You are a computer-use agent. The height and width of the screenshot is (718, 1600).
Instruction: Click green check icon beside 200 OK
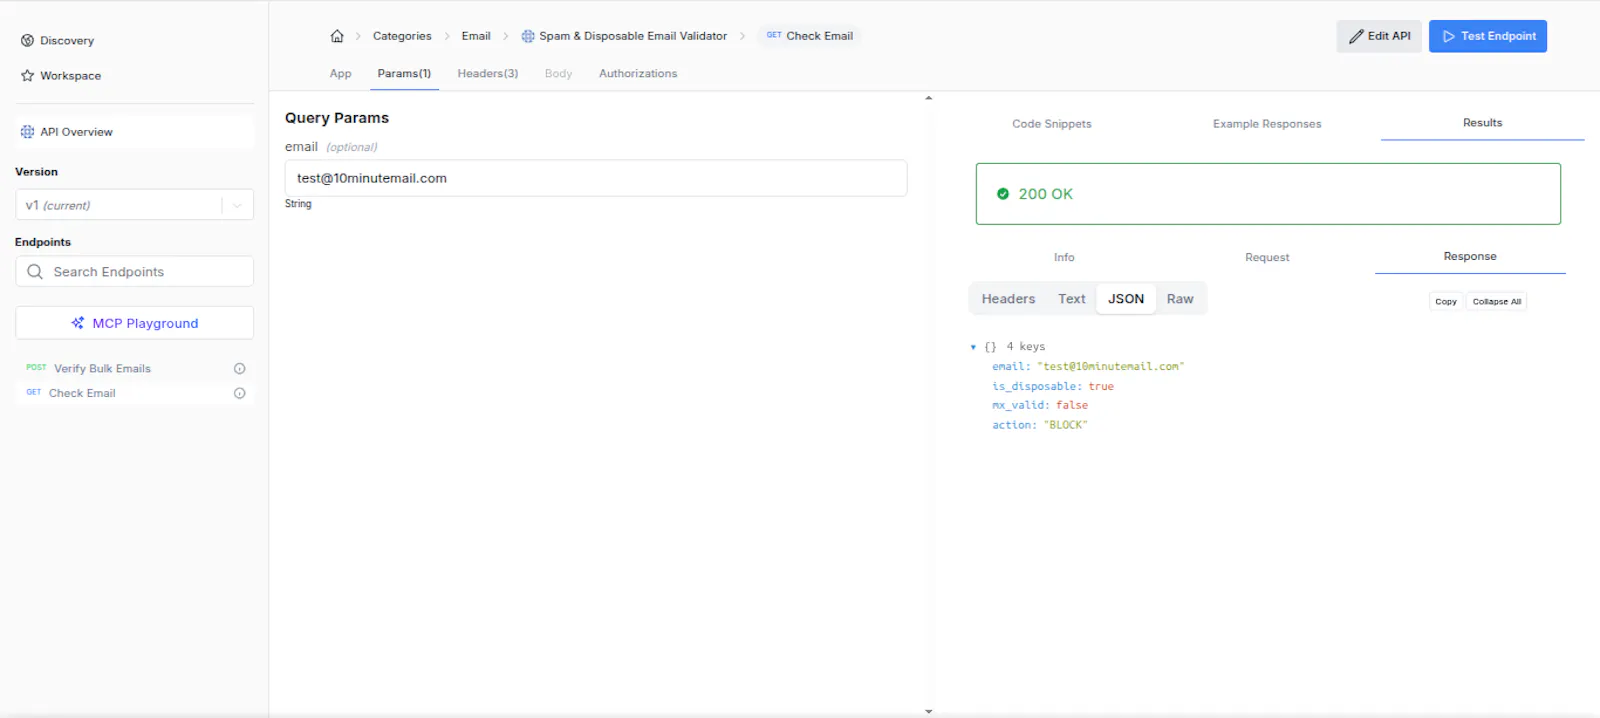pos(1003,194)
